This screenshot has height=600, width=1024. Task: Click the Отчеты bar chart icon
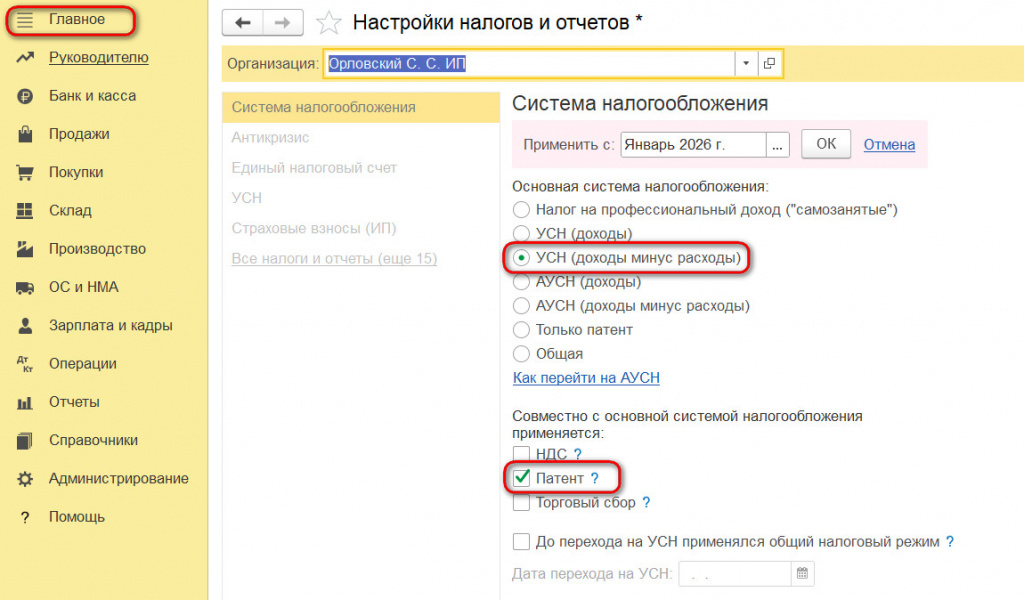click(x=25, y=403)
